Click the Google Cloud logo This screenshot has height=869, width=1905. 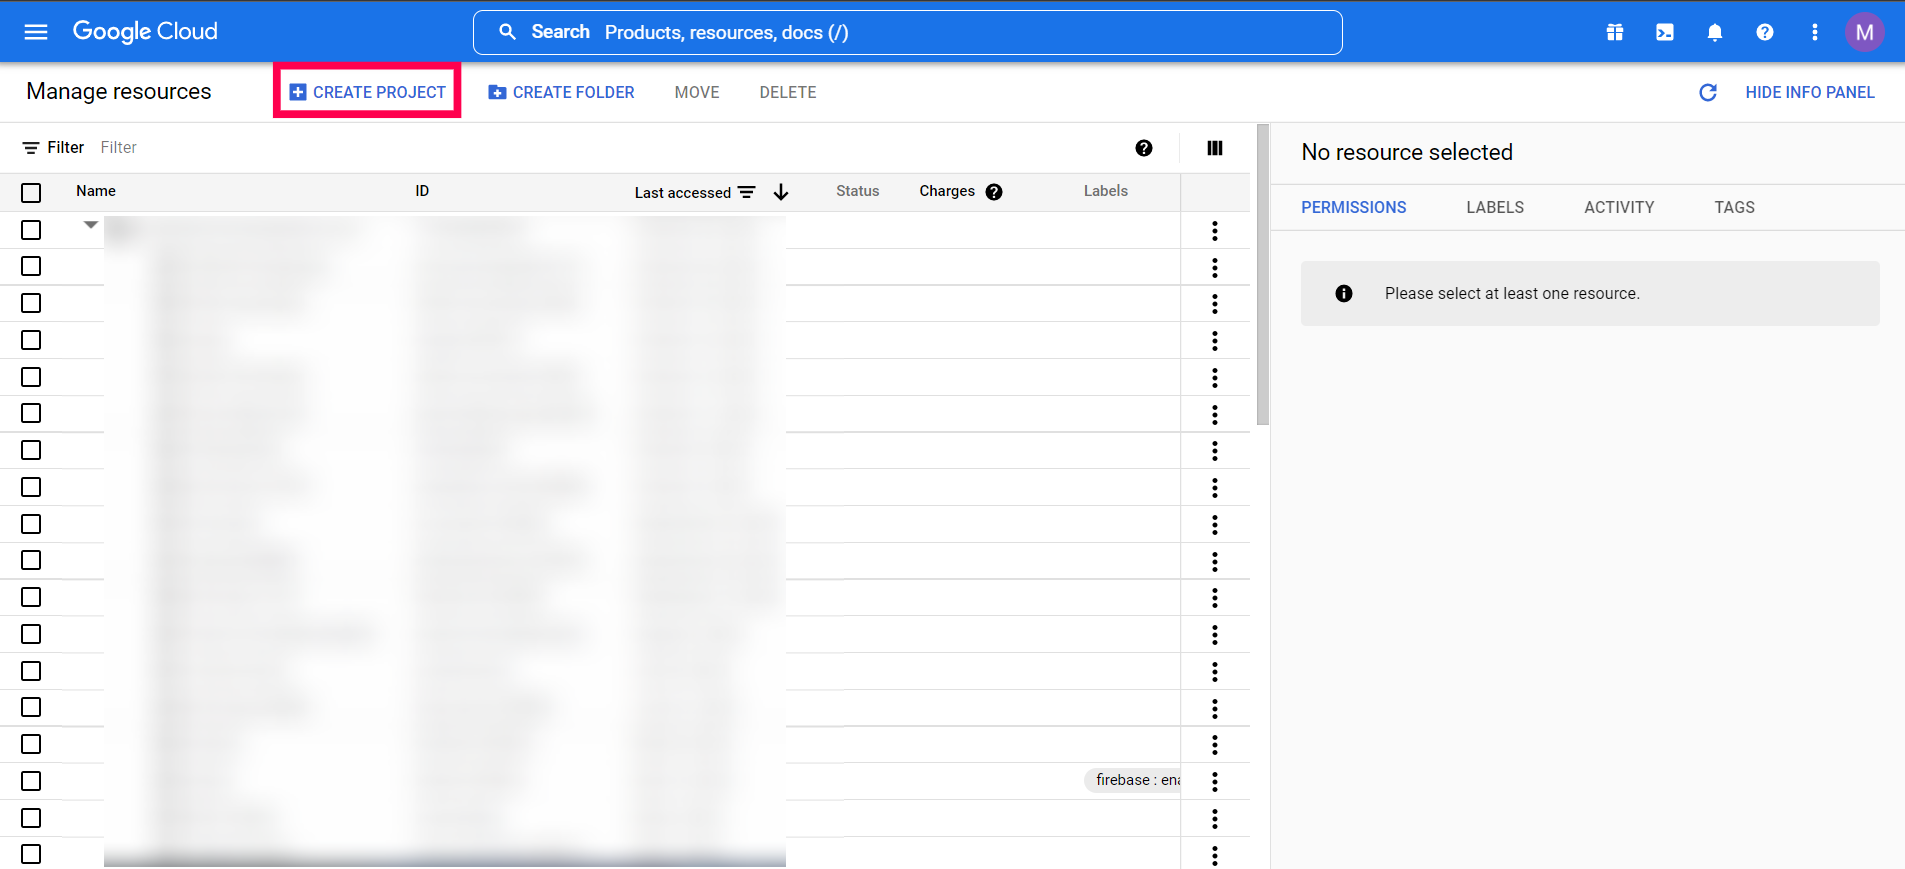click(x=145, y=32)
